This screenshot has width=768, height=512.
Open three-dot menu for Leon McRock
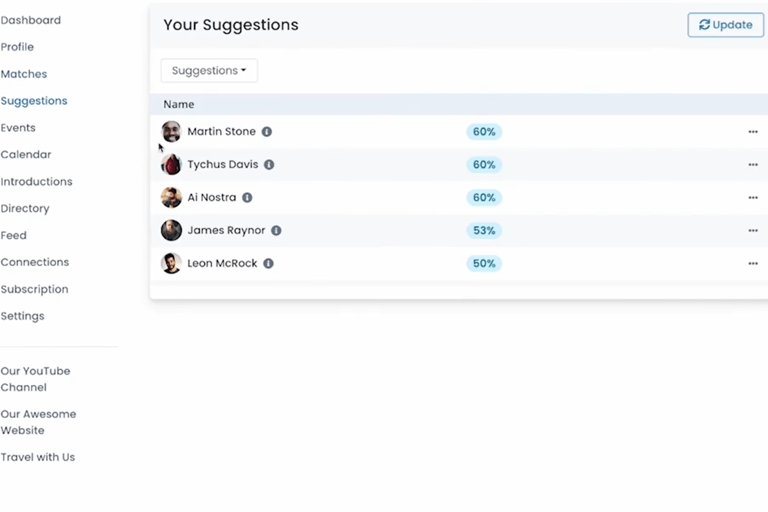pos(753,264)
